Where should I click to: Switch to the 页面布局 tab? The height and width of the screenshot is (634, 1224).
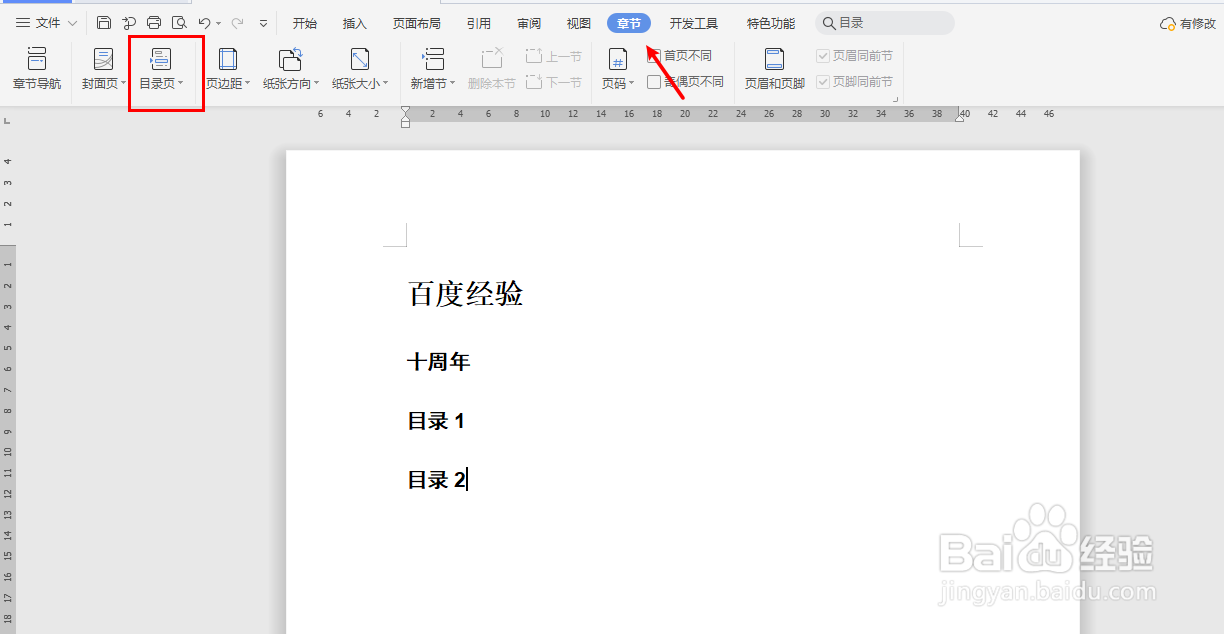417,23
